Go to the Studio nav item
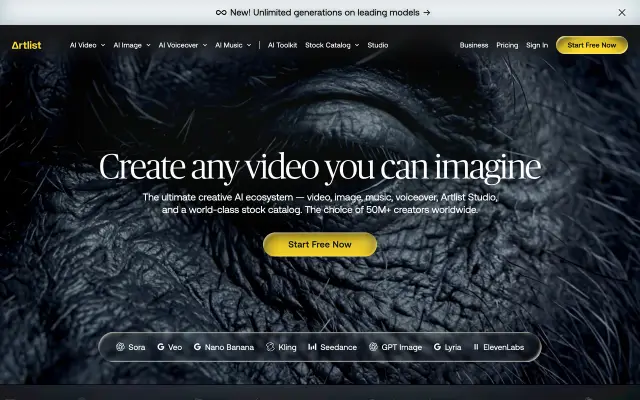The height and width of the screenshot is (400, 640). pyautogui.click(x=378, y=45)
